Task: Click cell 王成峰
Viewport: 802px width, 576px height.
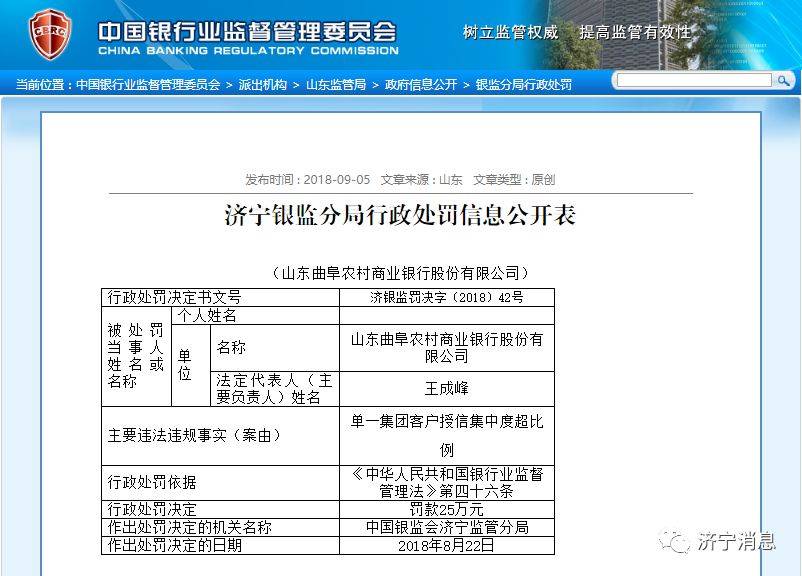Action: [447, 389]
